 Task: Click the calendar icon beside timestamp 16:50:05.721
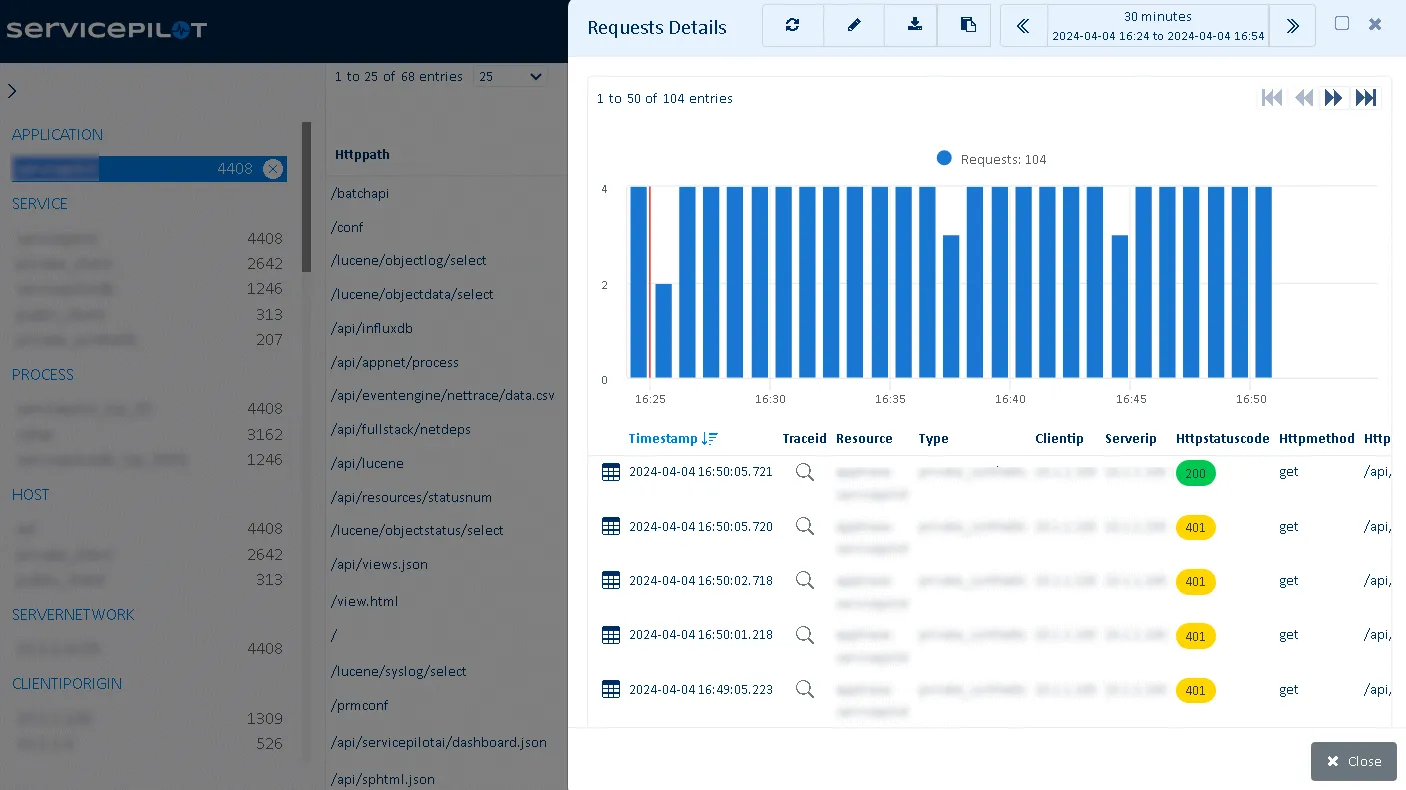(x=611, y=472)
